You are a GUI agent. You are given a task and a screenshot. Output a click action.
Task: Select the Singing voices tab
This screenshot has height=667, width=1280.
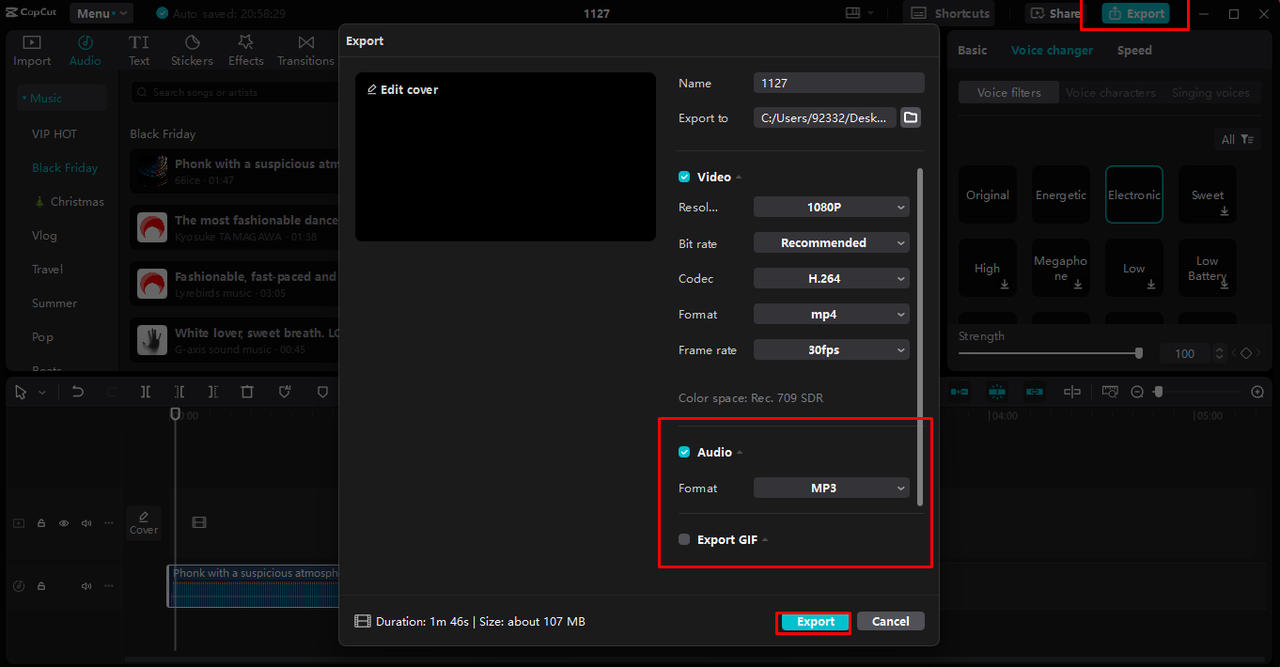pyautogui.click(x=1210, y=92)
